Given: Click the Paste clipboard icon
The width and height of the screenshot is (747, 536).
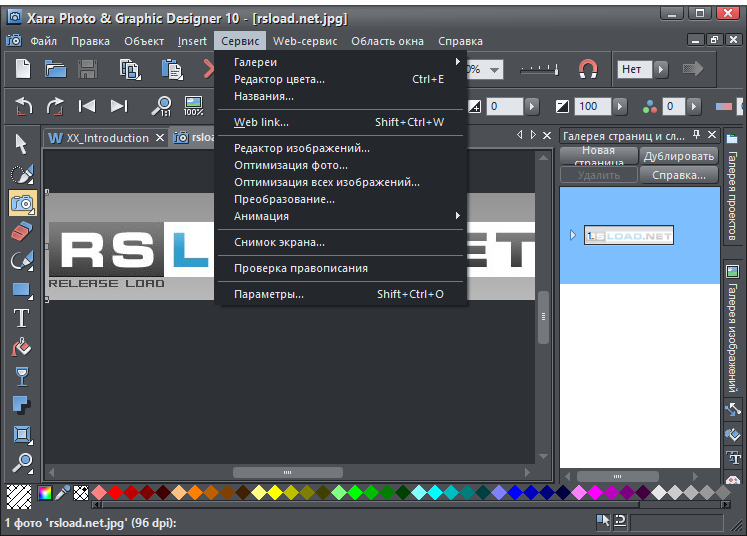Looking at the screenshot, I should pyautogui.click(x=172, y=70).
